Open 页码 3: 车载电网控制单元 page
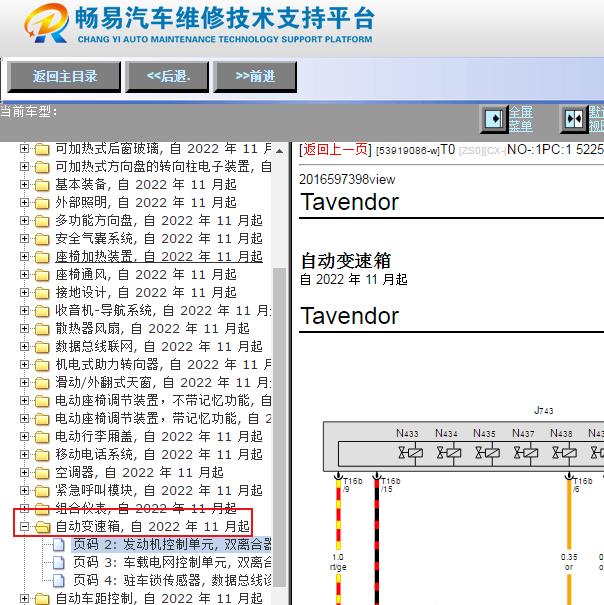This screenshot has height=605, width=604. coord(172,563)
